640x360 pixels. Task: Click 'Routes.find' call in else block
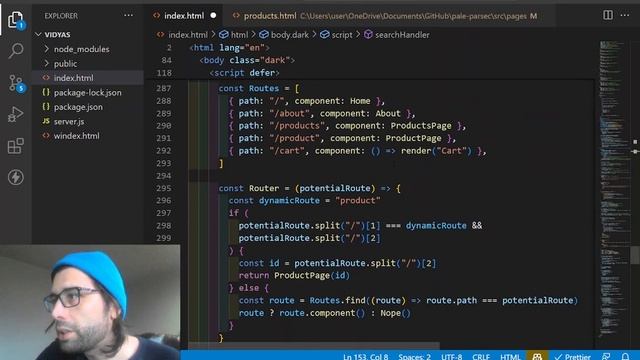[337, 300]
